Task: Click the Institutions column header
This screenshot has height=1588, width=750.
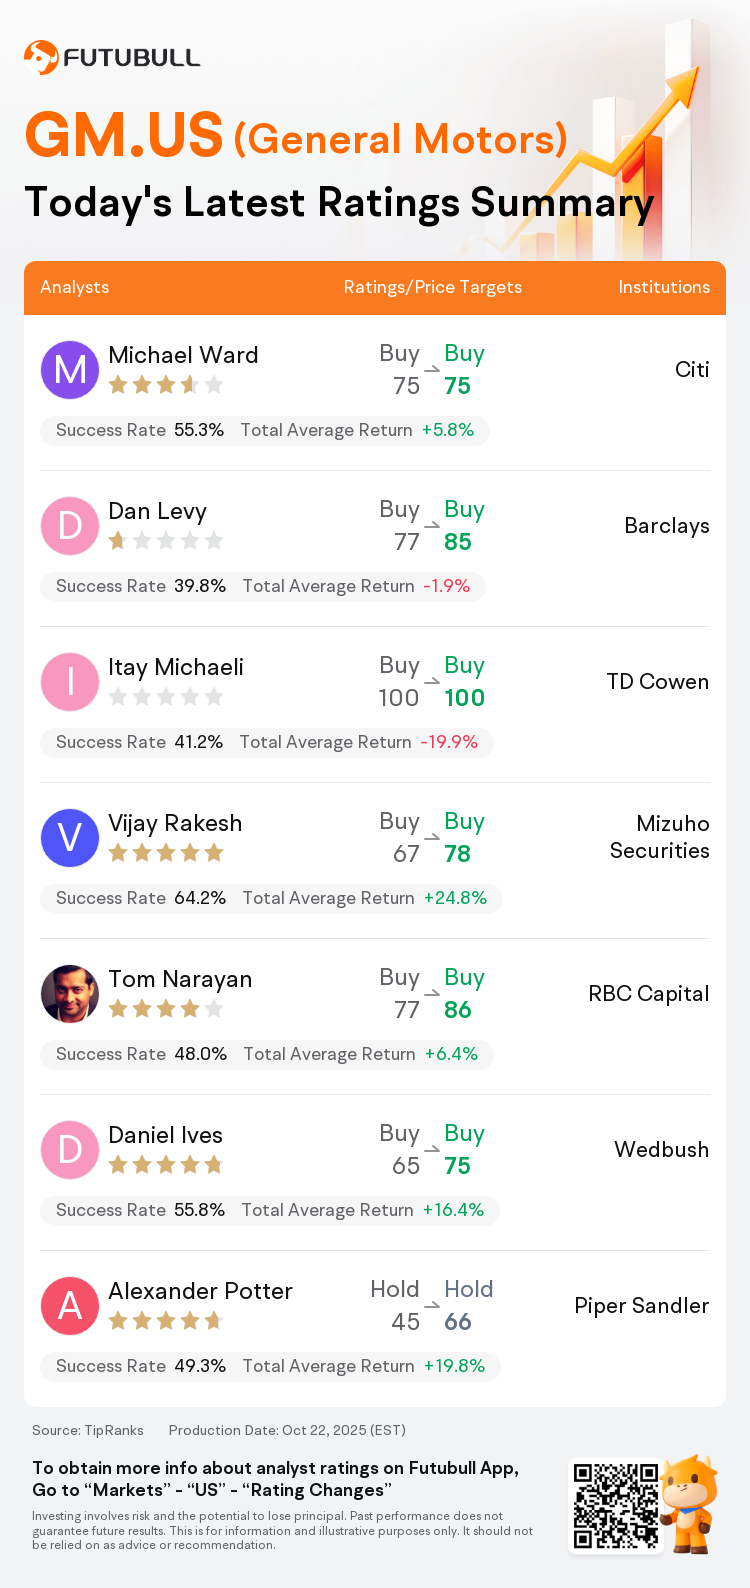Action: click(x=663, y=287)
